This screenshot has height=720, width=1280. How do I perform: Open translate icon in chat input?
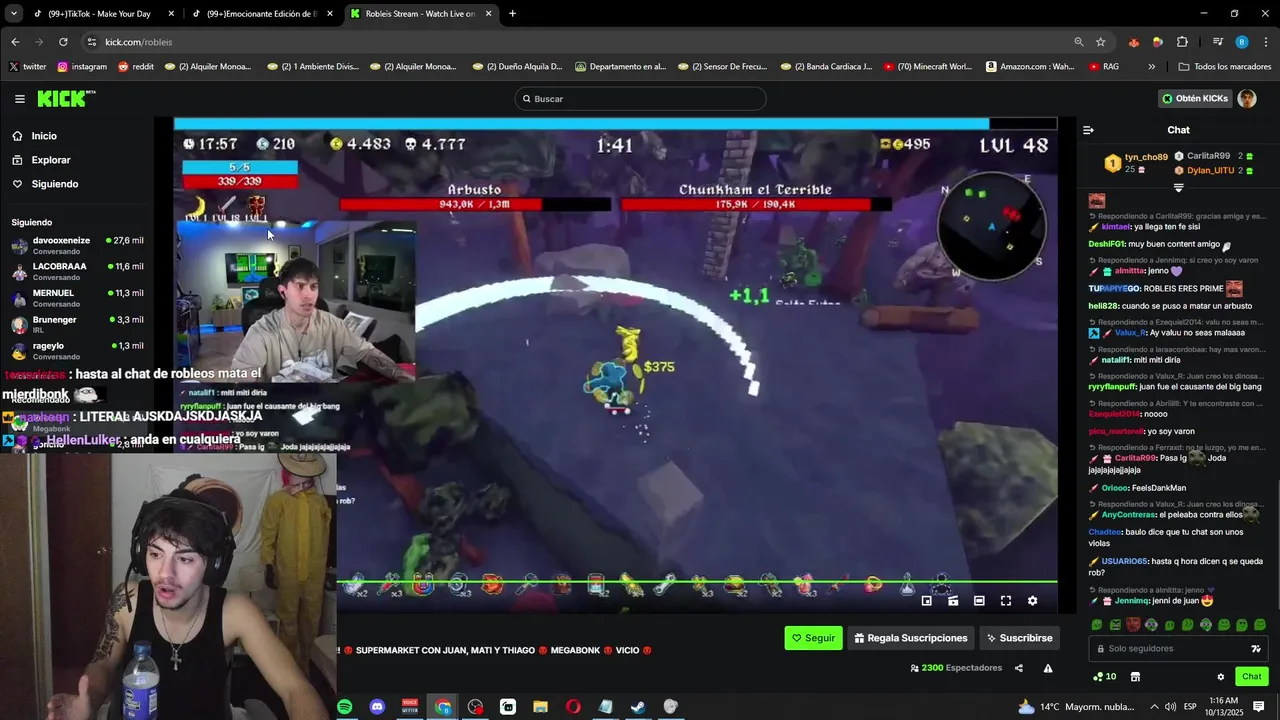click(x=1256, y=648)
